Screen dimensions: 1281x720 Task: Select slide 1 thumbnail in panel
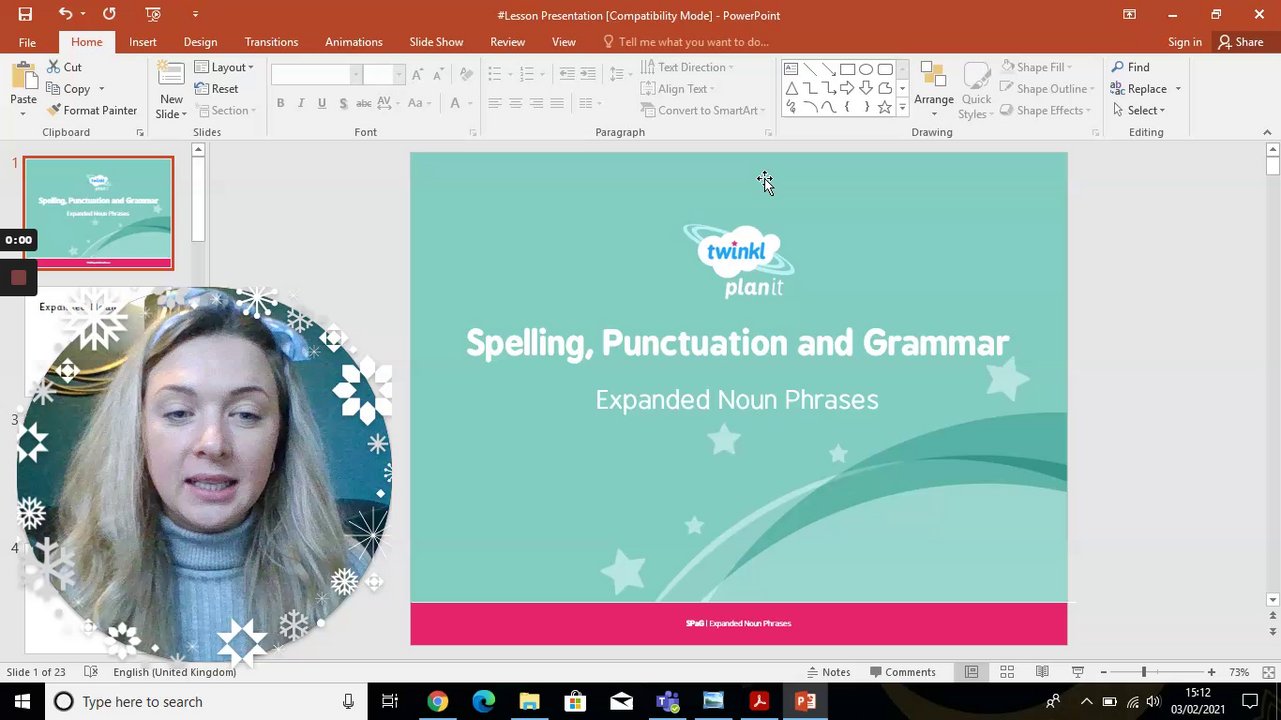[98, 212]
